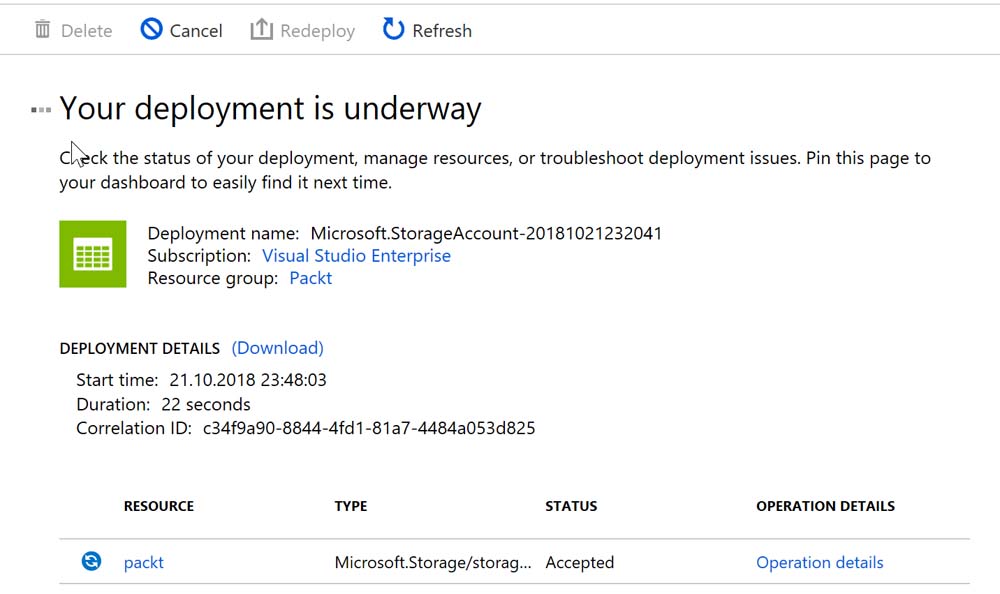1000x594 pixels.
Task: Click the Download deployment details link
Action: coord(277,348)
